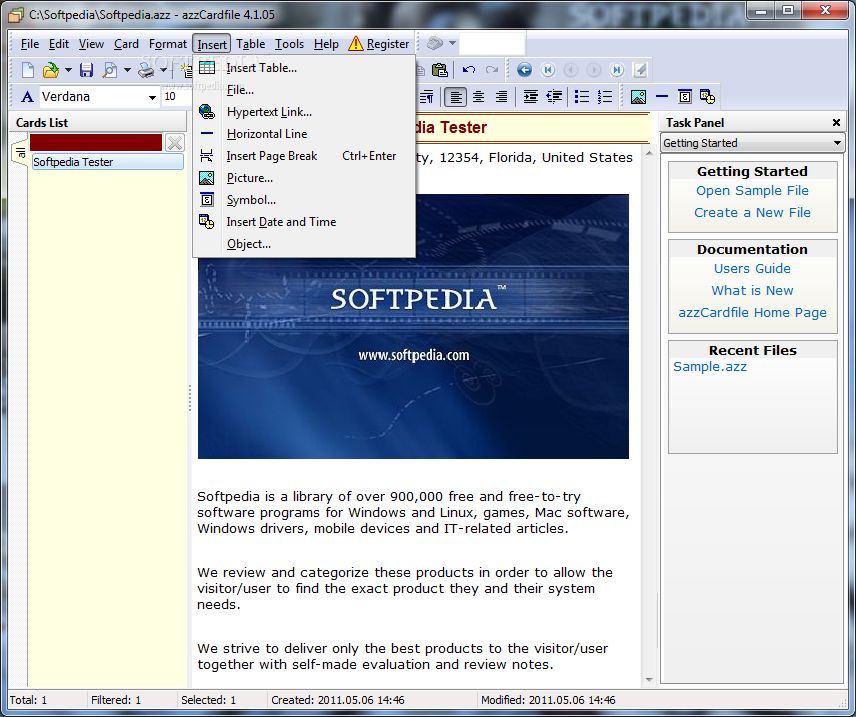Click the Register menu item
This screenshot has width=856, height=717.
click(x=378, y=44)
